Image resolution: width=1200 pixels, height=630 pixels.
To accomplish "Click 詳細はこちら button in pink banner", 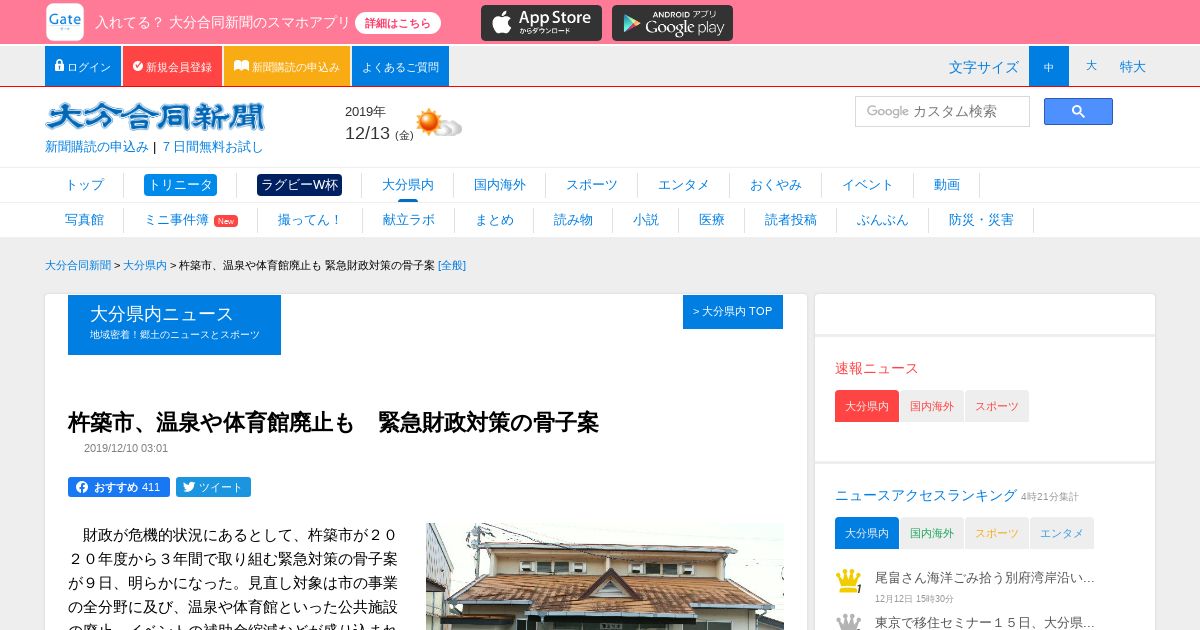I will (398, 23).
